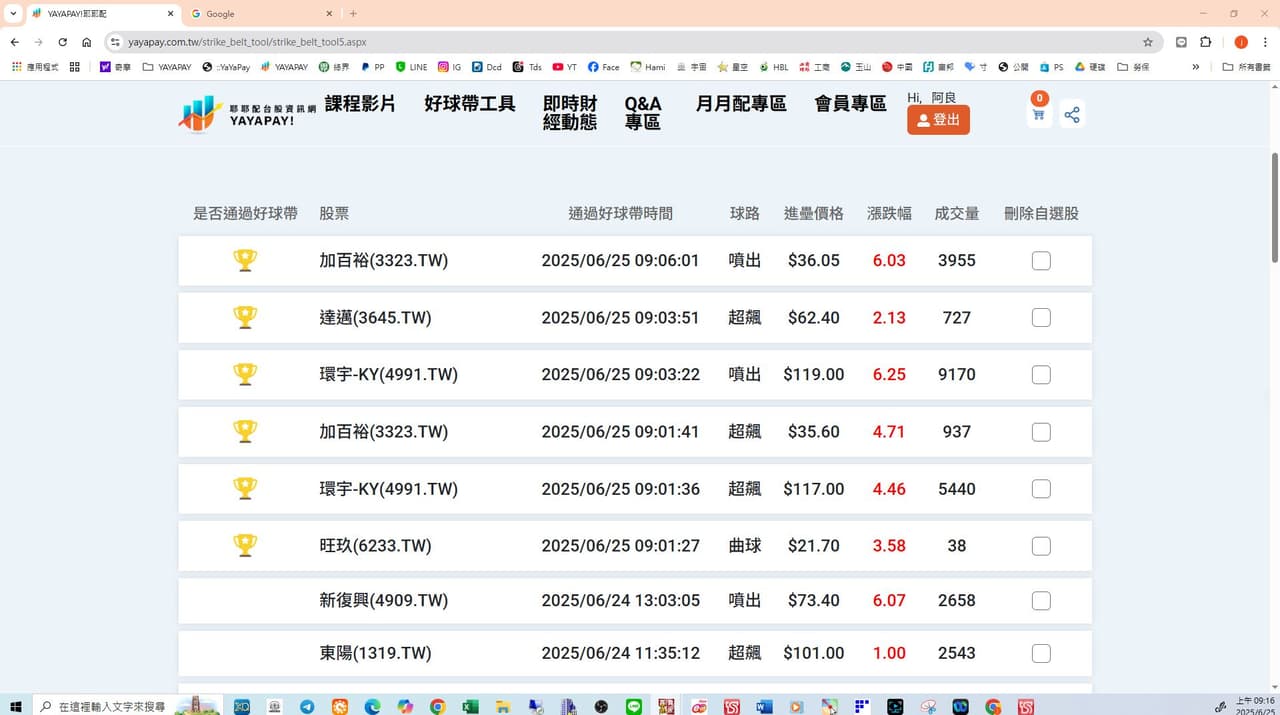This screenshot has height=715, width=1280.
Task: Open the Q&A專區 menu
Action: tap(643, 113)
